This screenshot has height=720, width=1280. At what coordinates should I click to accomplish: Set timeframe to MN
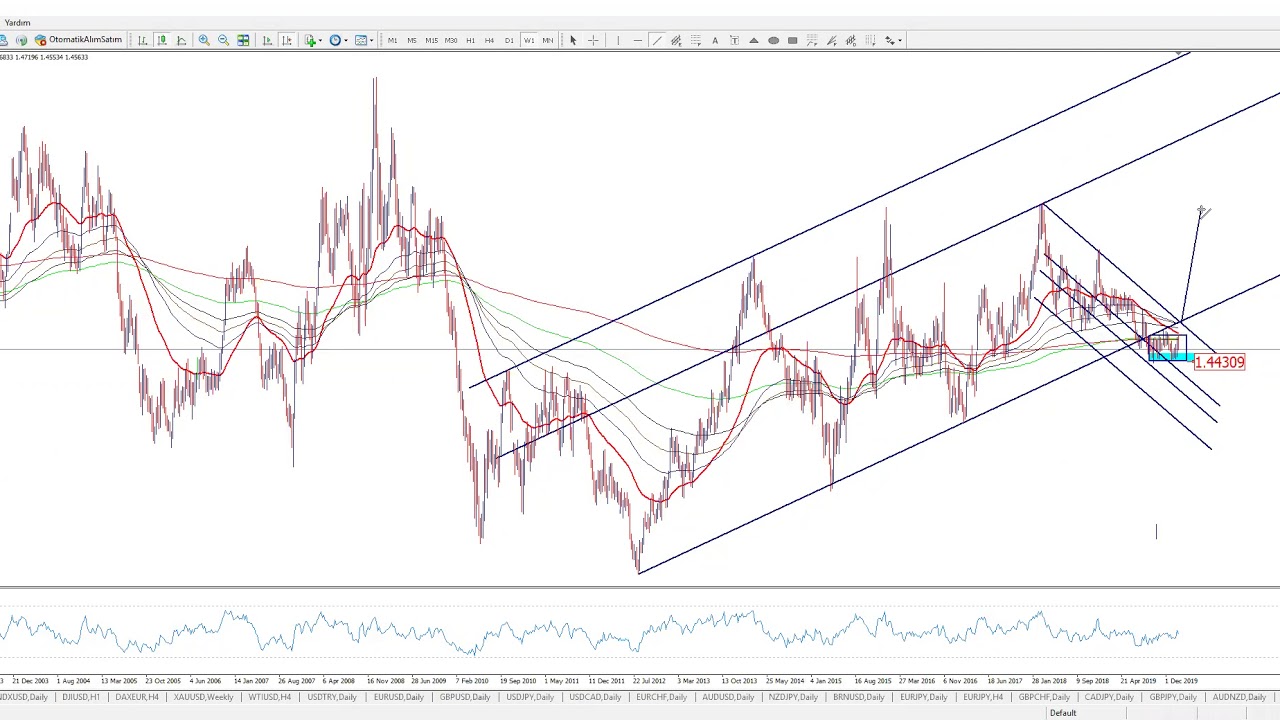pos(548,40)
